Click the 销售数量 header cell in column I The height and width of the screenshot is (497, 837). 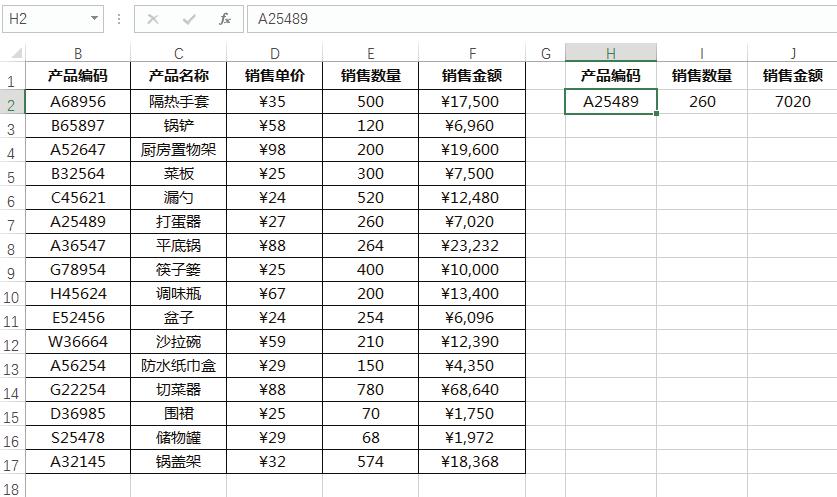(x=702, y=76)
